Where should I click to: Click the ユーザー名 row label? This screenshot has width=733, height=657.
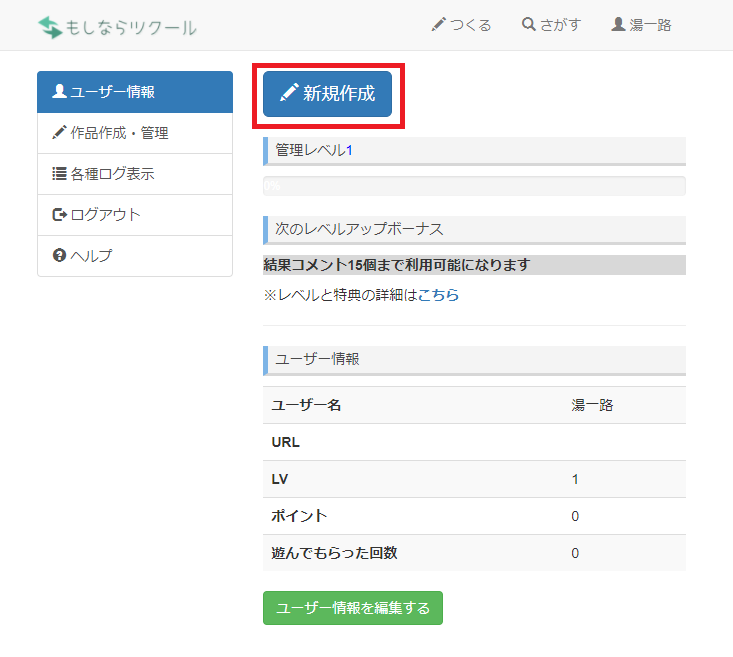(x=307, y=405)
